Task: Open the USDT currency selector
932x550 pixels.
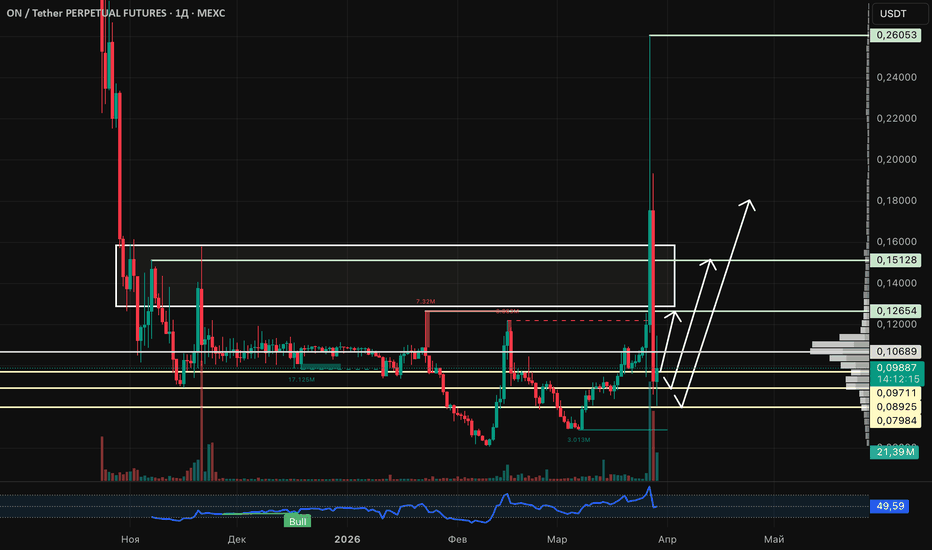Action: click(x=898, y=13)
